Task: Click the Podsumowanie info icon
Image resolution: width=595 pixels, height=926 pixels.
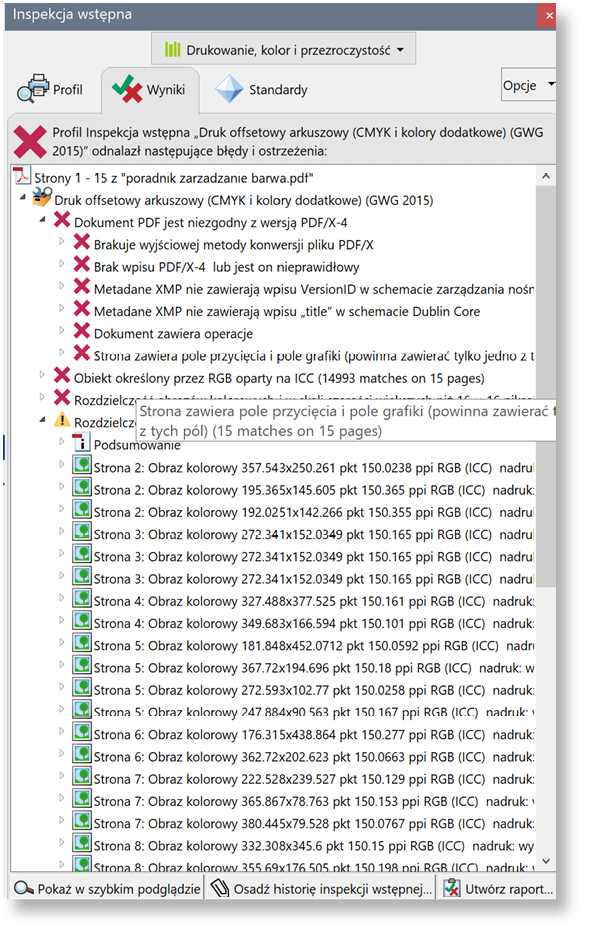Action: pos(81,444)
